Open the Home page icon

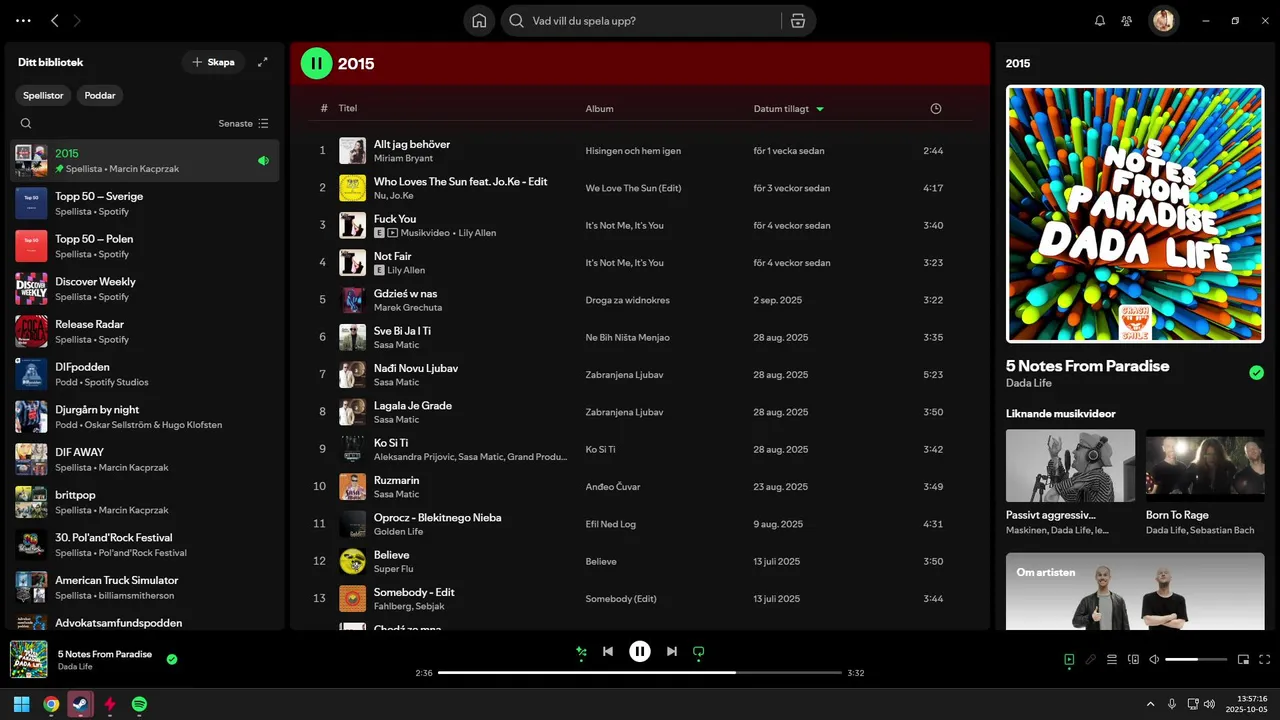pos(479,21)
